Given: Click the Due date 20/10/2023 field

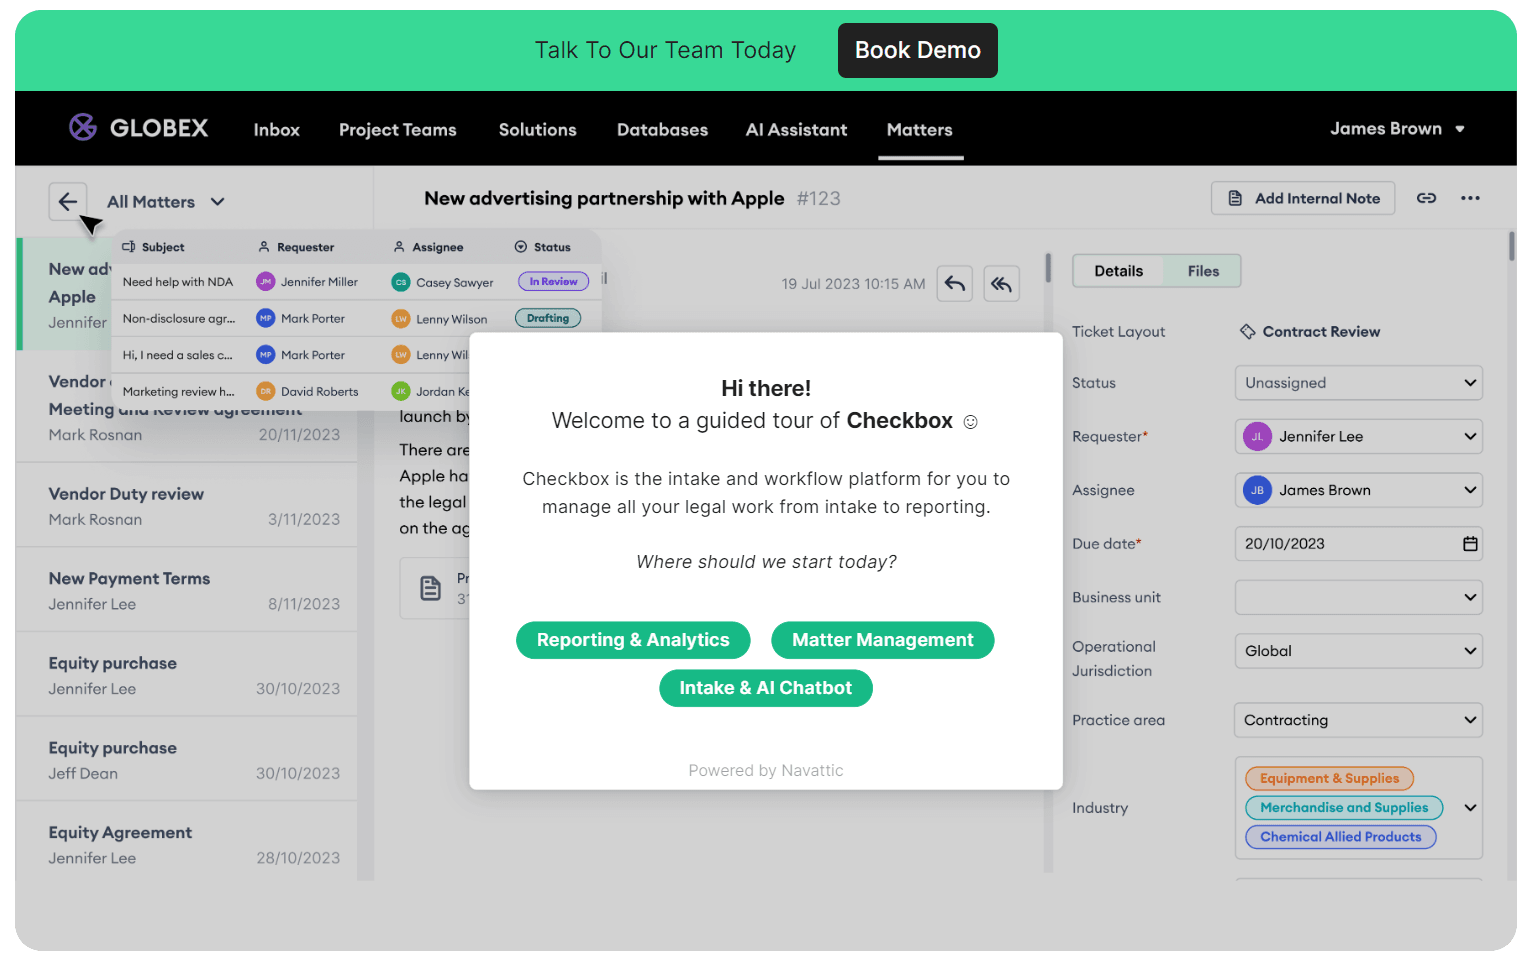Looking at the screenshot, I should (x=1359, y=544).
